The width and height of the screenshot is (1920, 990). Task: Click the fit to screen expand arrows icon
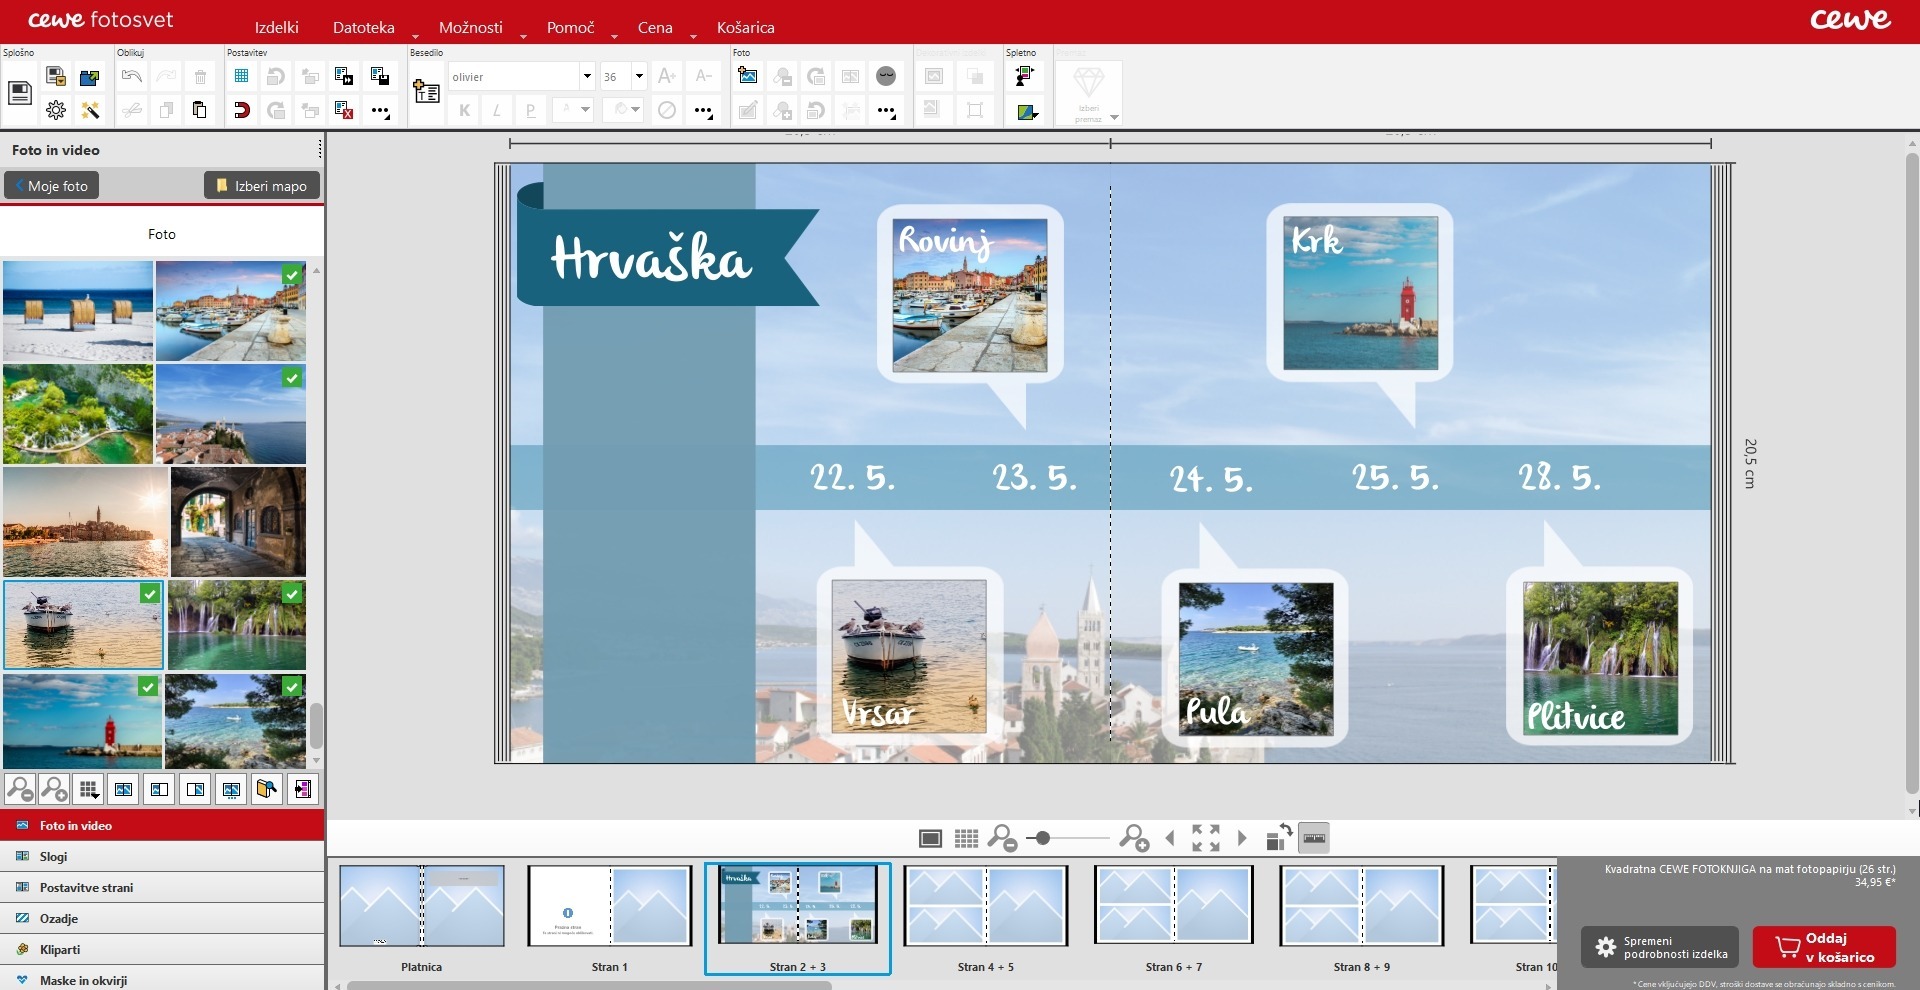[1206, 838]
